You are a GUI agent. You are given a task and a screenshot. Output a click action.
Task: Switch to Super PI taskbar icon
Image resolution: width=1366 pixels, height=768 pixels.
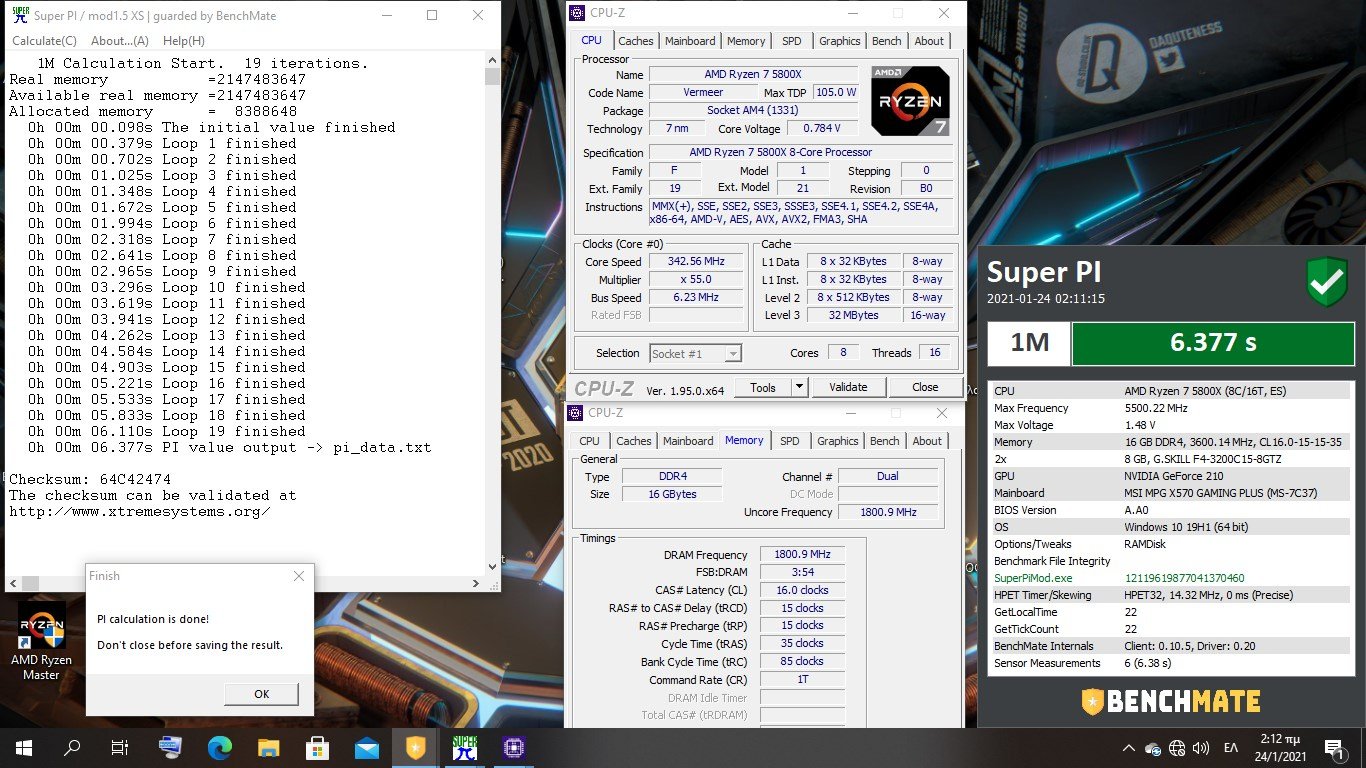[x=464, y=747]
